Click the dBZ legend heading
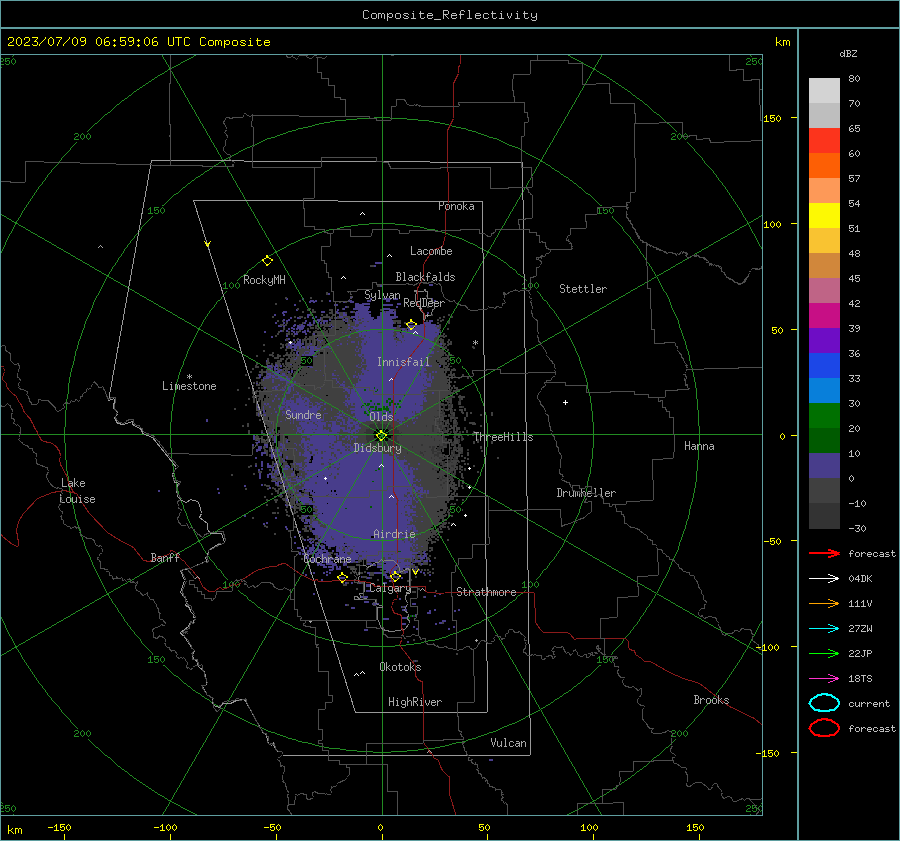Screen dimensions: 900x841 pyautogui.click(x=848, y=54)
